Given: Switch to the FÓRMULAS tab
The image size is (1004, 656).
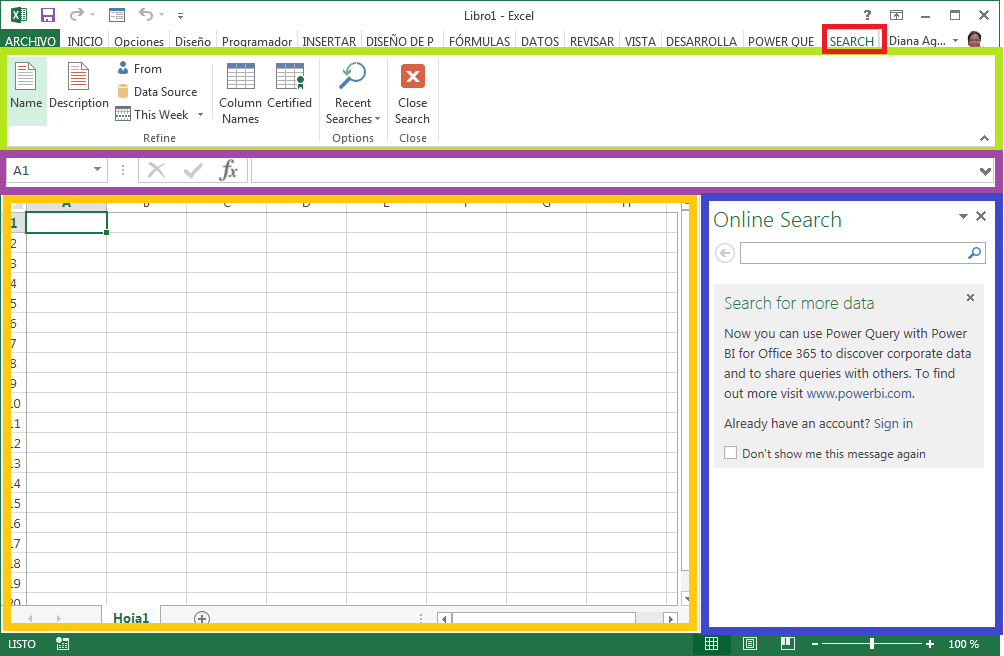Looking at the screenshot, I should coord(480,41).
